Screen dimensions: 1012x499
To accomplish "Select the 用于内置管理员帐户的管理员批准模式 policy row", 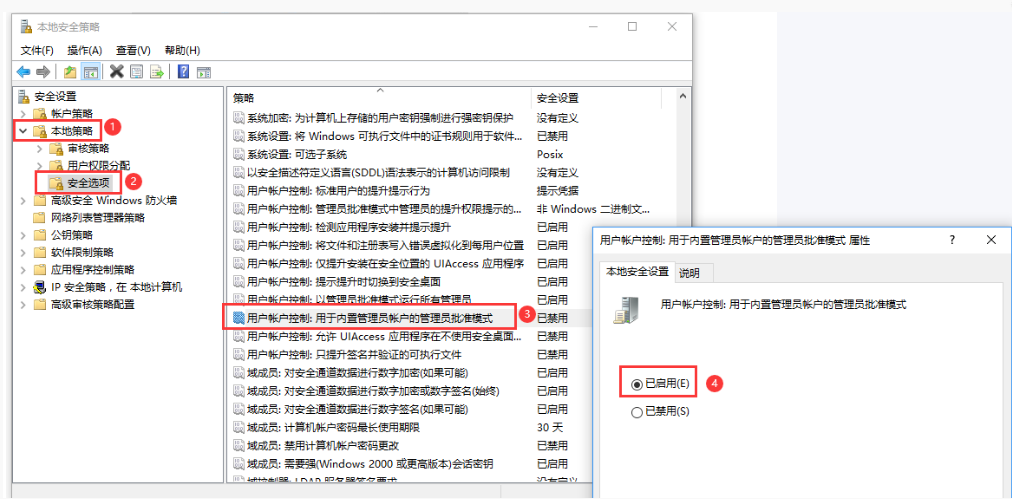I will click(370, 317).
